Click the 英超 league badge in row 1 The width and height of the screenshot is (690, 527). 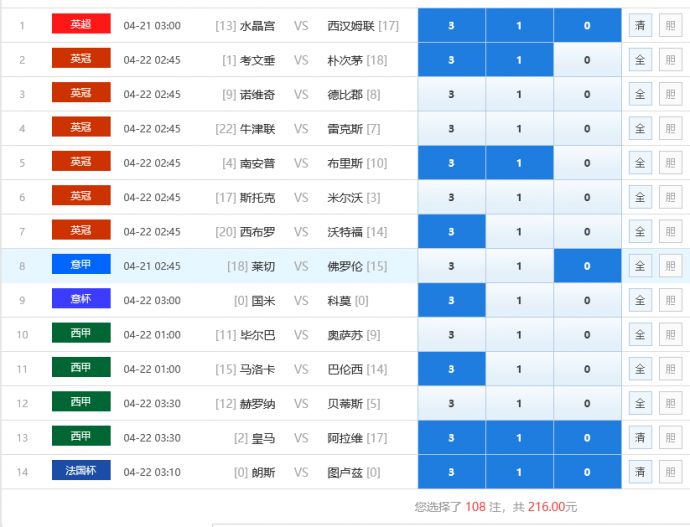click(x=81, y=24)
